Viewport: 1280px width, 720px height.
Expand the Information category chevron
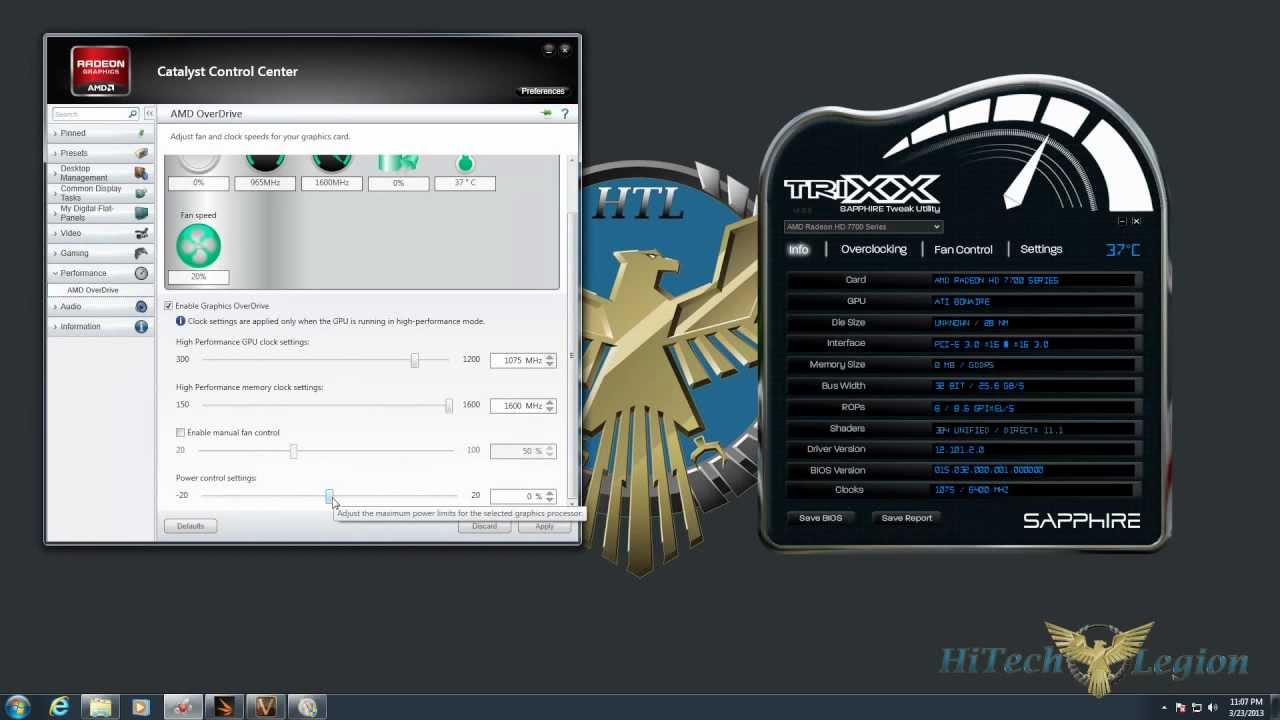(x=55, y=326)
